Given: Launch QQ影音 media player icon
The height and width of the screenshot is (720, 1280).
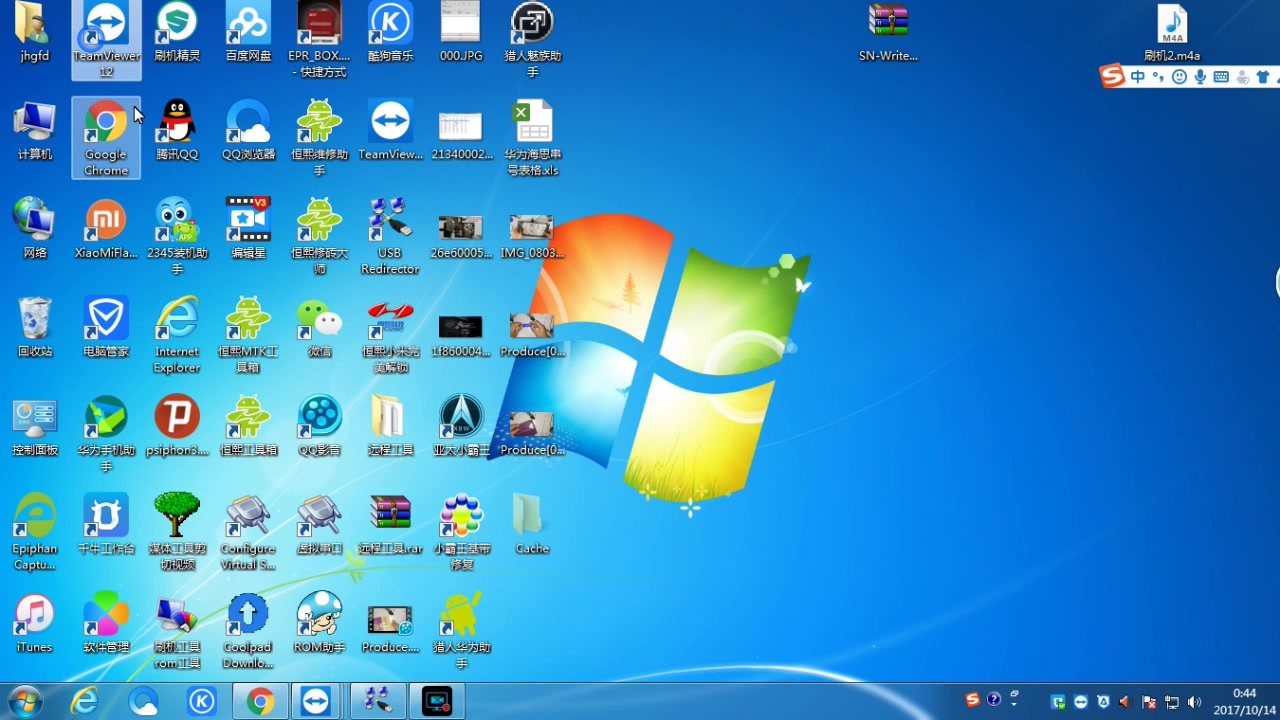Looking at the screenshot, I should coord(319,426).
